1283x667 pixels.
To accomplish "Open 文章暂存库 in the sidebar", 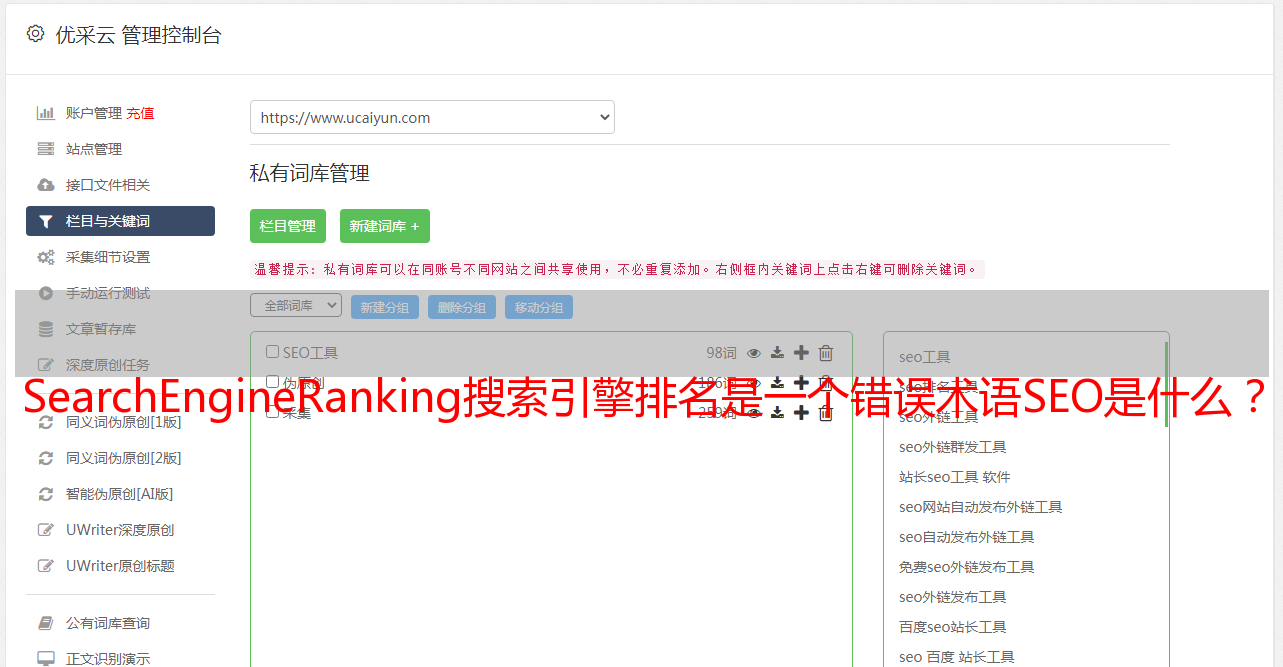I will point(101,329).
